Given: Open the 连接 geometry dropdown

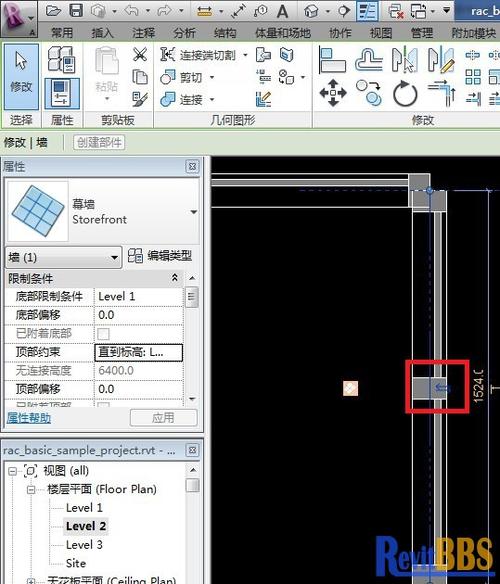Looking at the screenshot, I should pos(212,99).
